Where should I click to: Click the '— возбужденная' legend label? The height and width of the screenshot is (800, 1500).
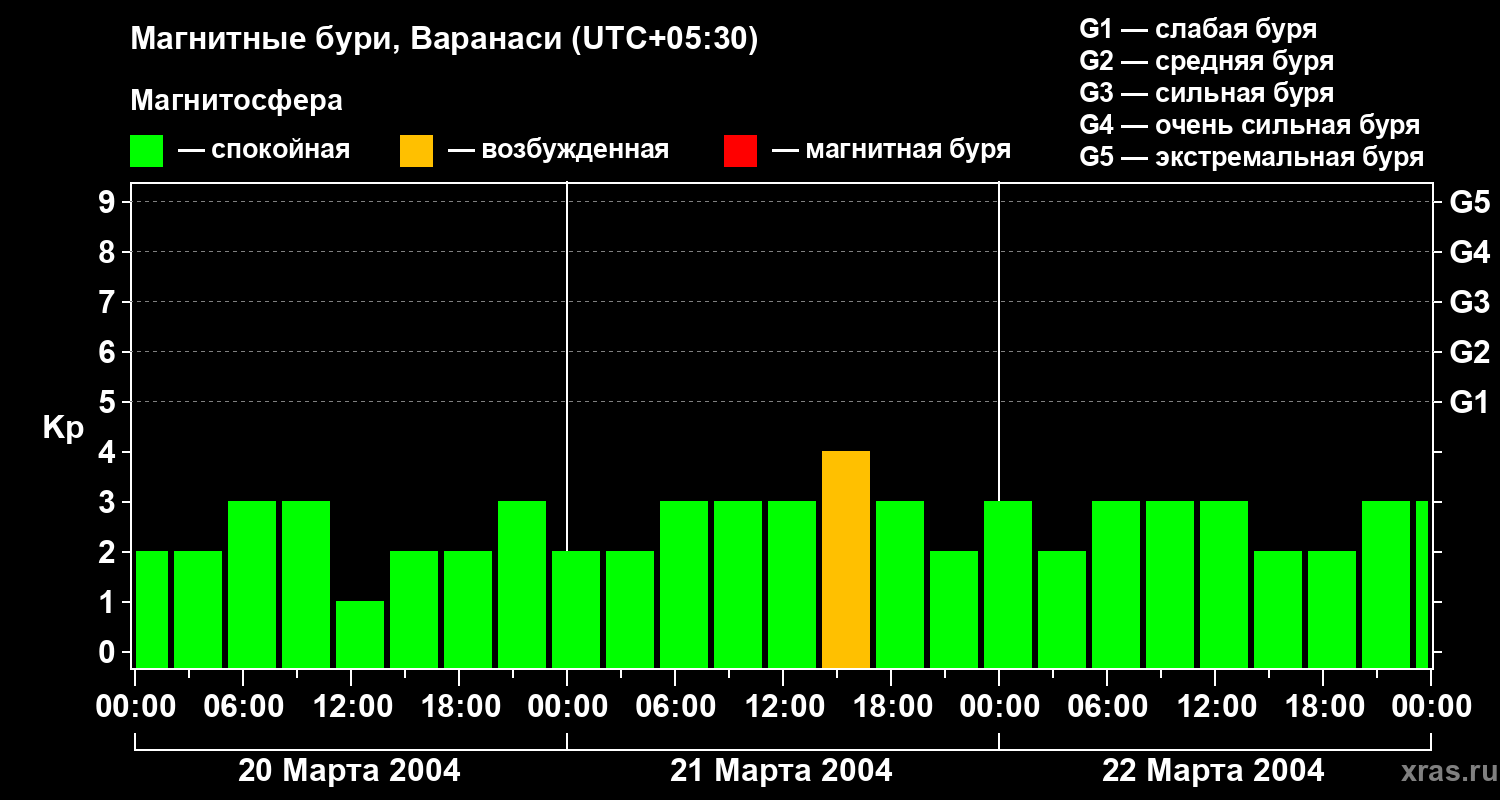[558, 150]
